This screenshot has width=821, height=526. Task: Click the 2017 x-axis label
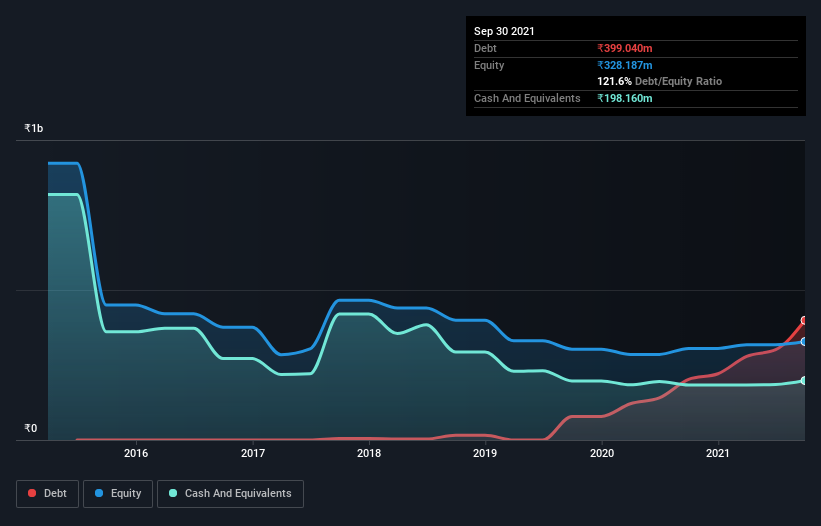(x=253, y=454)
